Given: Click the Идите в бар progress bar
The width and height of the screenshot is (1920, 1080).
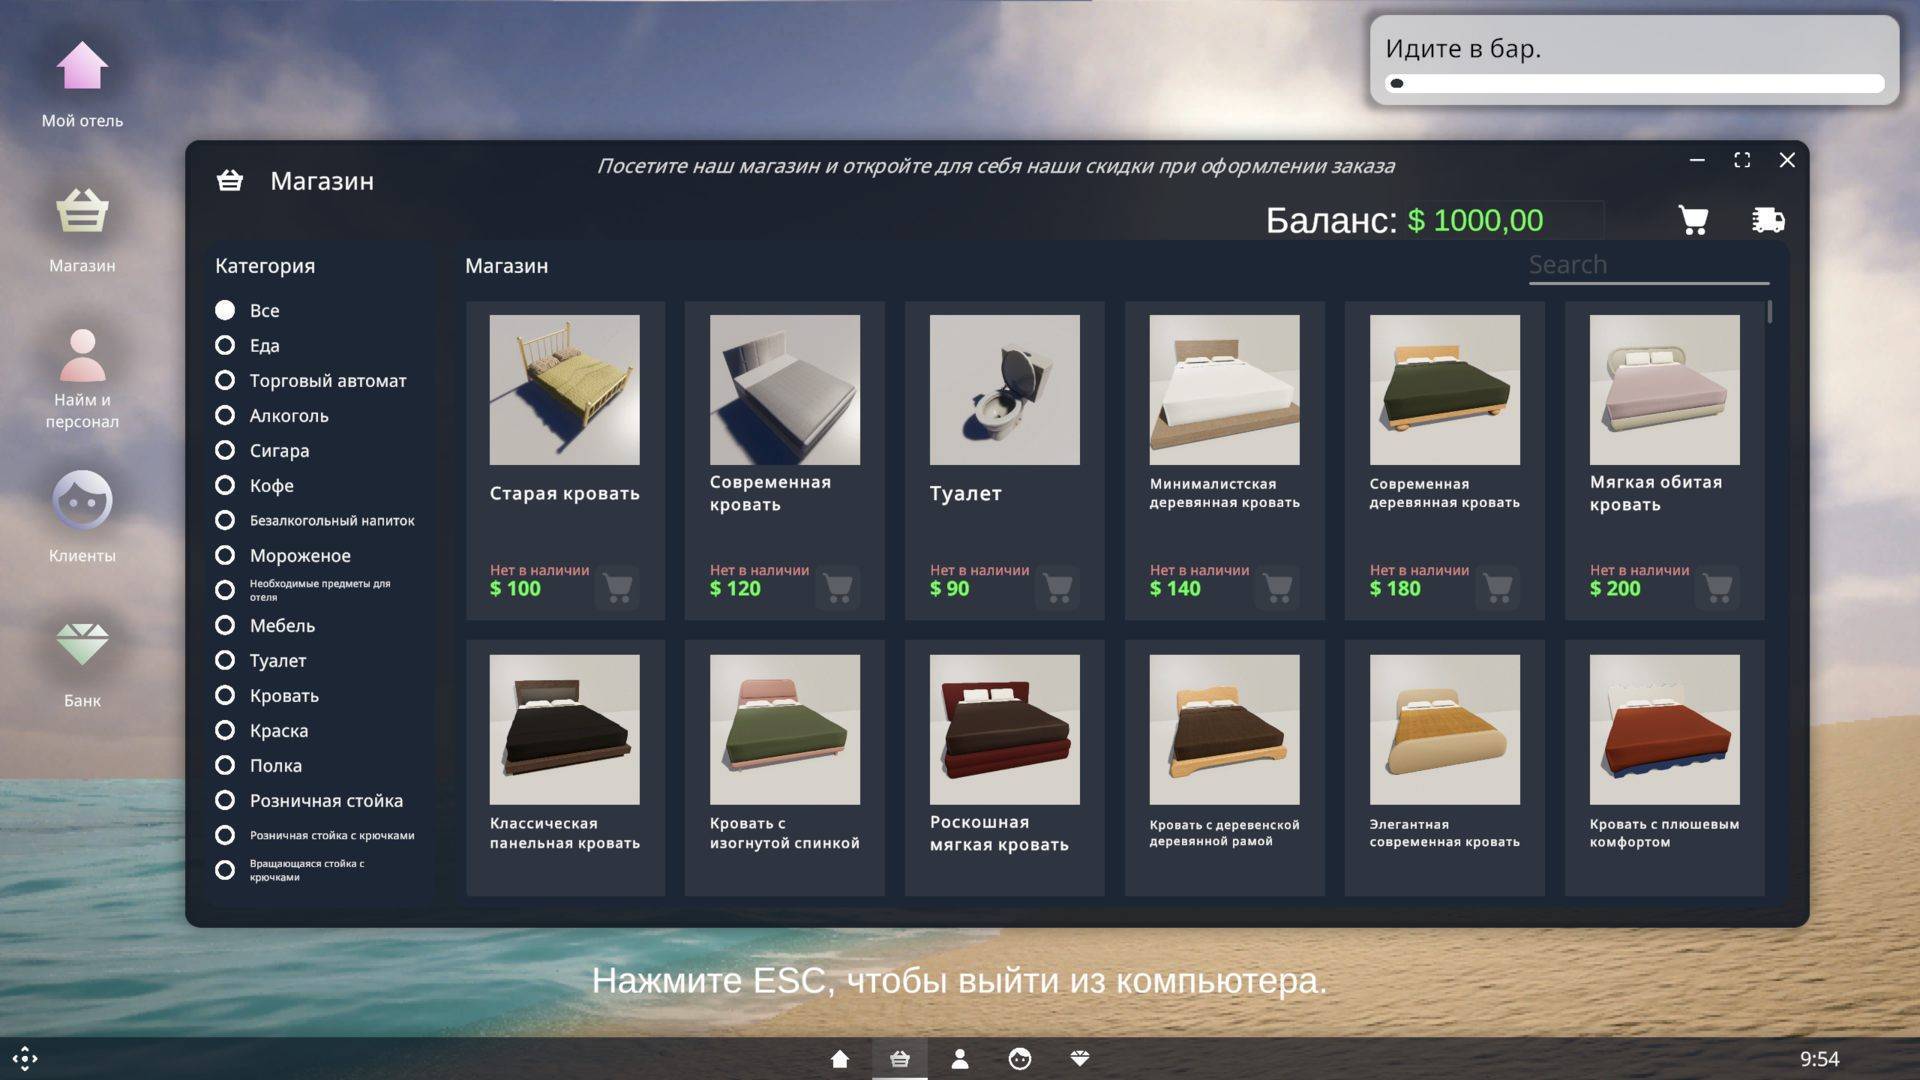Looking at the screenshot, I should click(x=1634, y=84).
